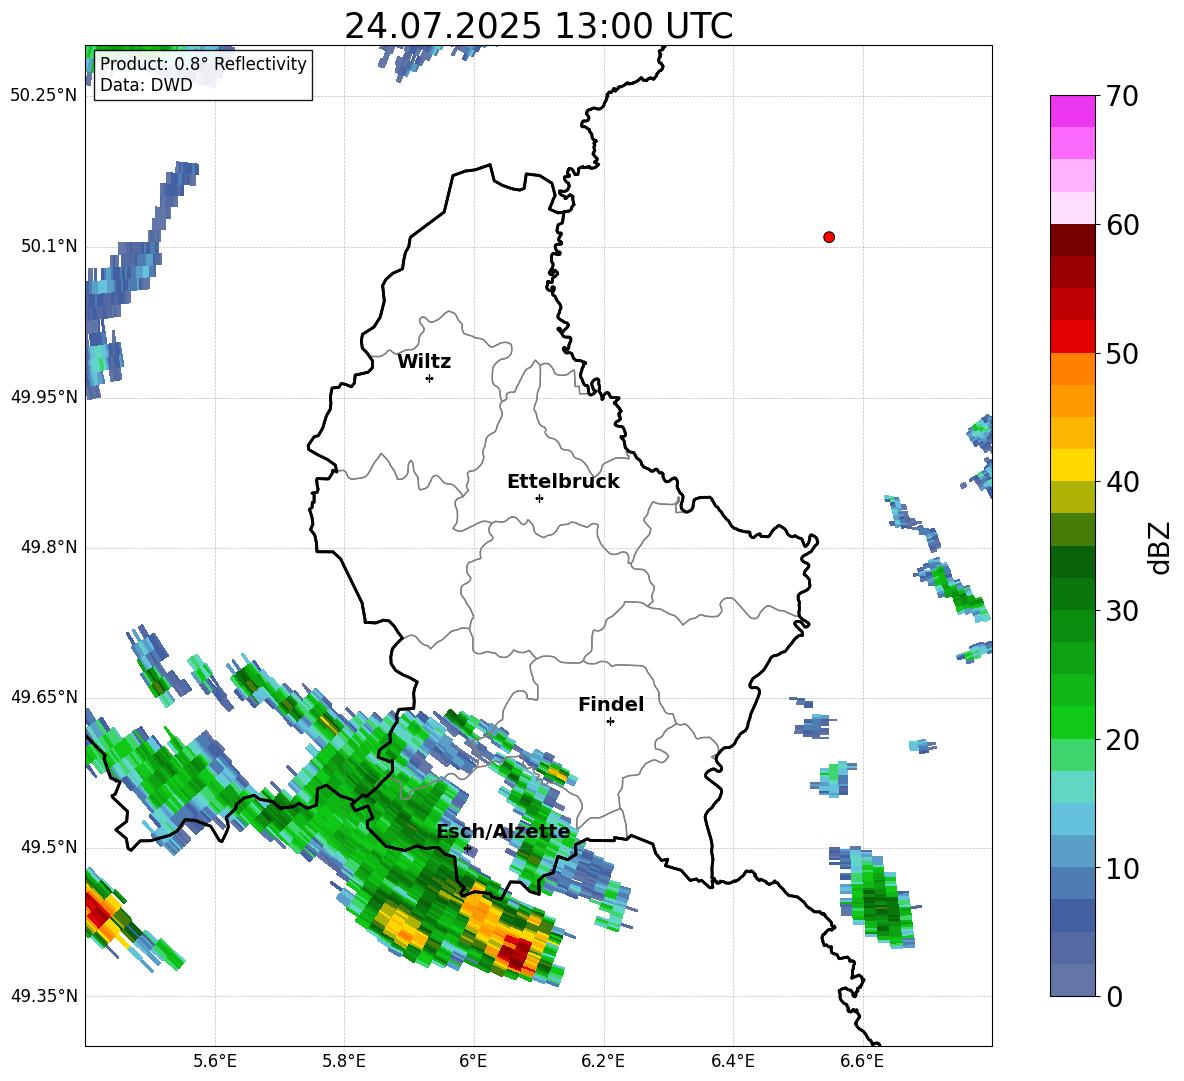Click the dark red colorbar band below 60
The width and height of the screenshot is (1184, 1081).
click(x=1072, y=240)
